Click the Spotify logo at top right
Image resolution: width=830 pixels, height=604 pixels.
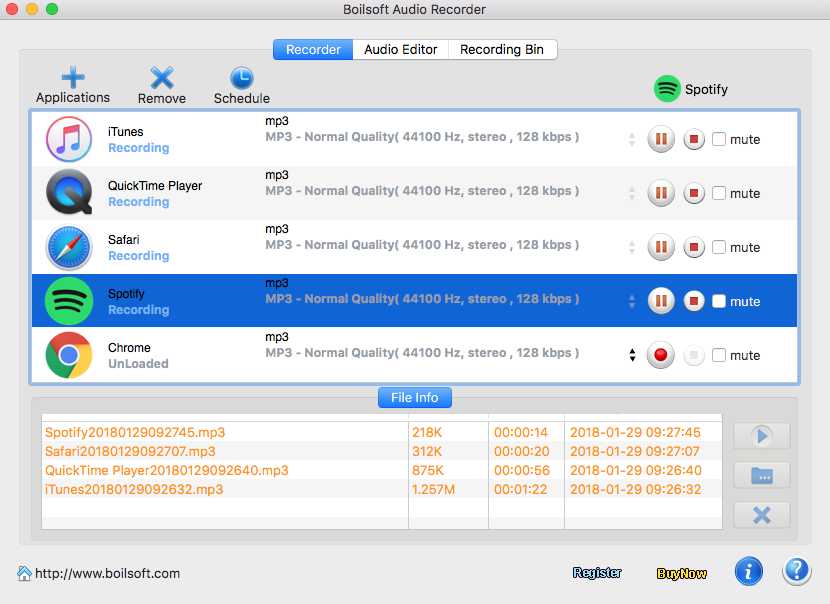(x=667, y=88)
